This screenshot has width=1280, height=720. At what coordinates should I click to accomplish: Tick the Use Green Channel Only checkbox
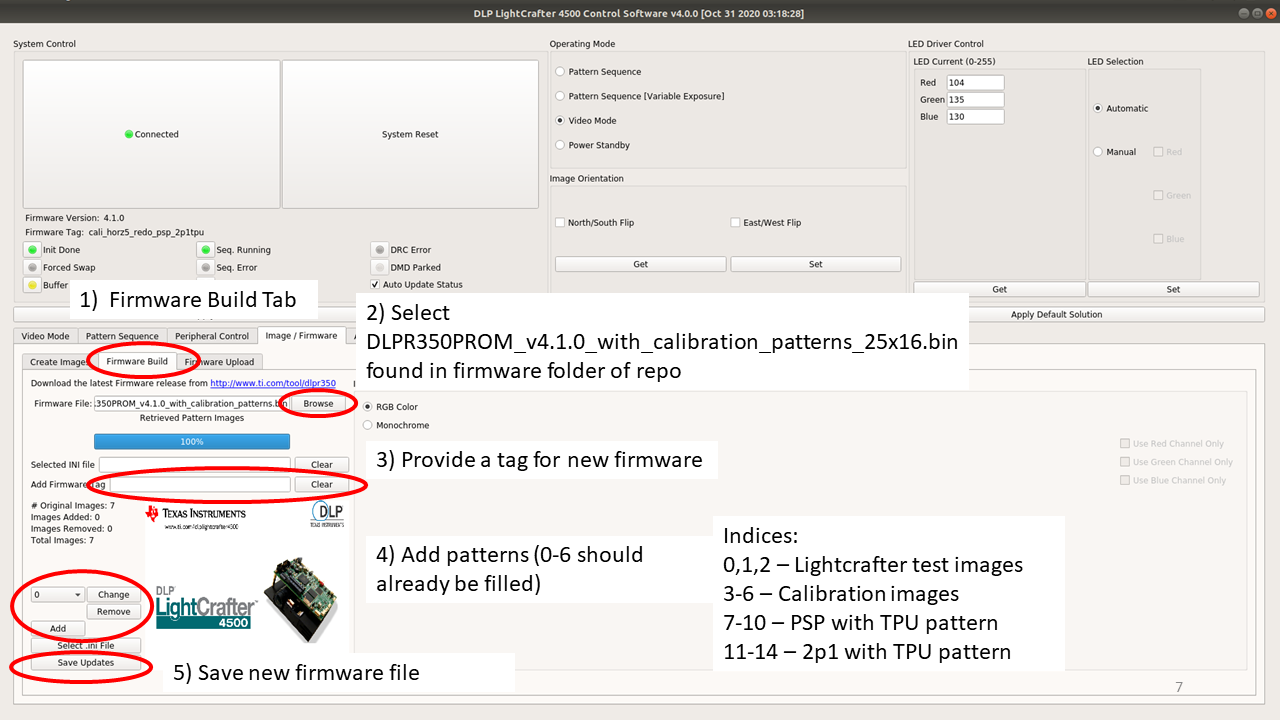pyautogui.click(x=1125, y=462)
